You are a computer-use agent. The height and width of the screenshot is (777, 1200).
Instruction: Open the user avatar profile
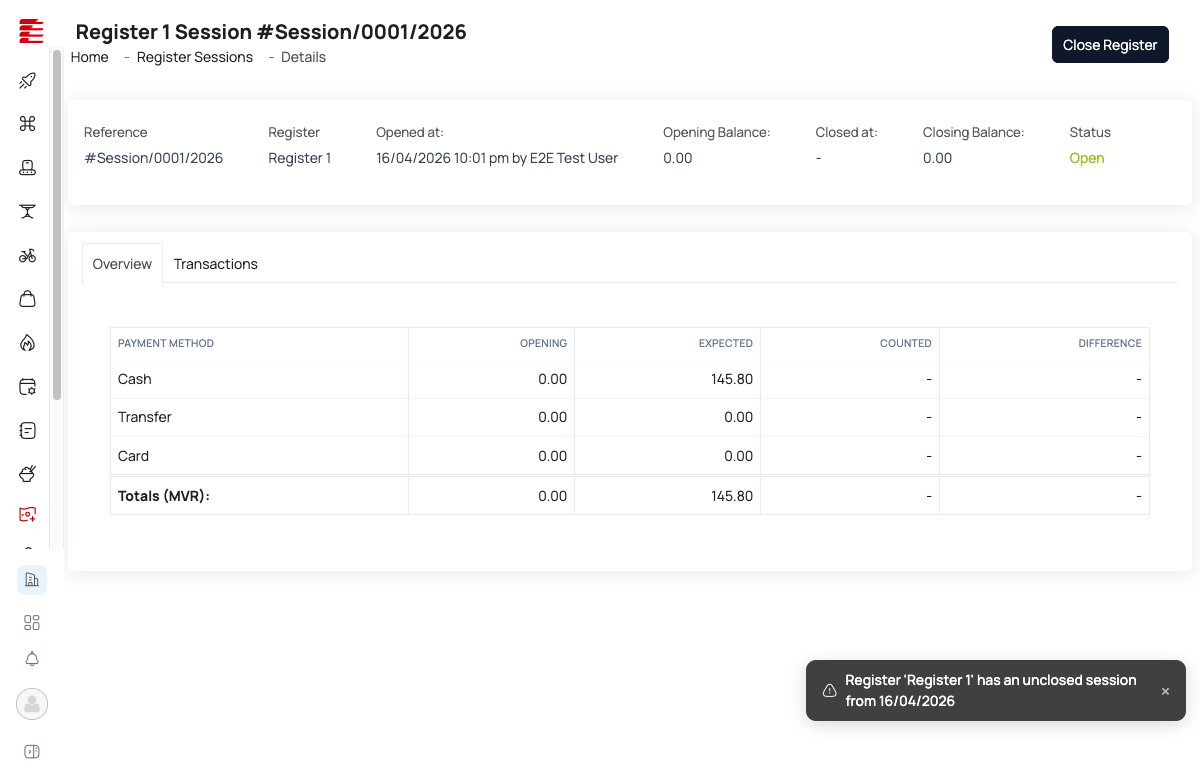click(x=32, y=704)
